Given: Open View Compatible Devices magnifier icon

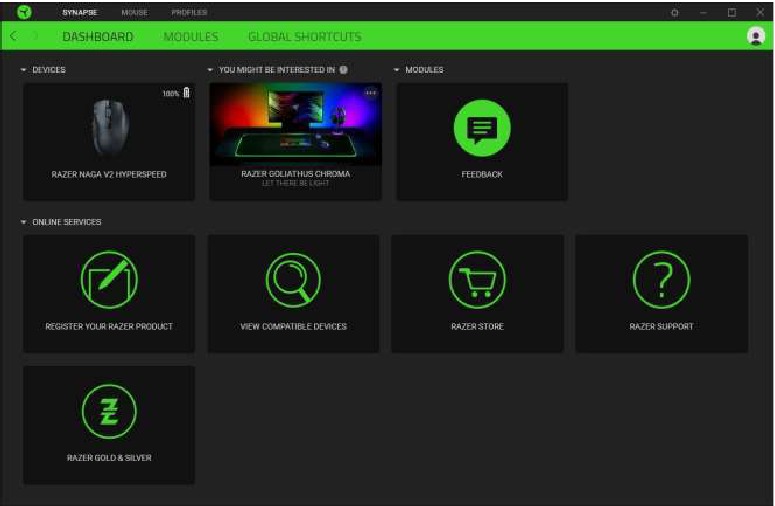Looking at the screenshot, I should click(x=293, y=280).
